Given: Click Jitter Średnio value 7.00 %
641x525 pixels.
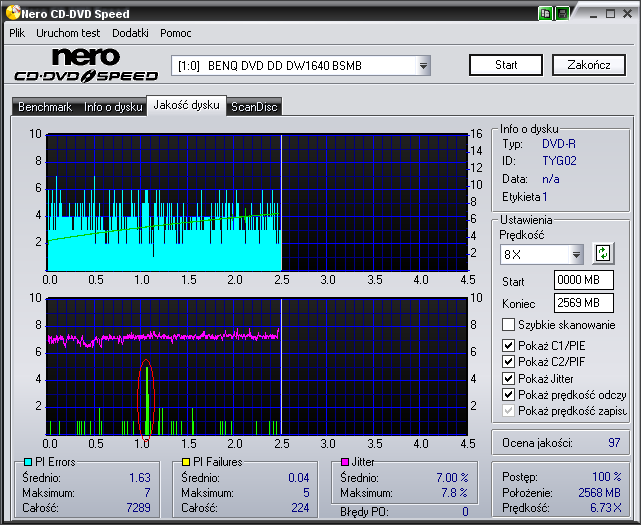Looking at the screenshot, I should [452, 478].
